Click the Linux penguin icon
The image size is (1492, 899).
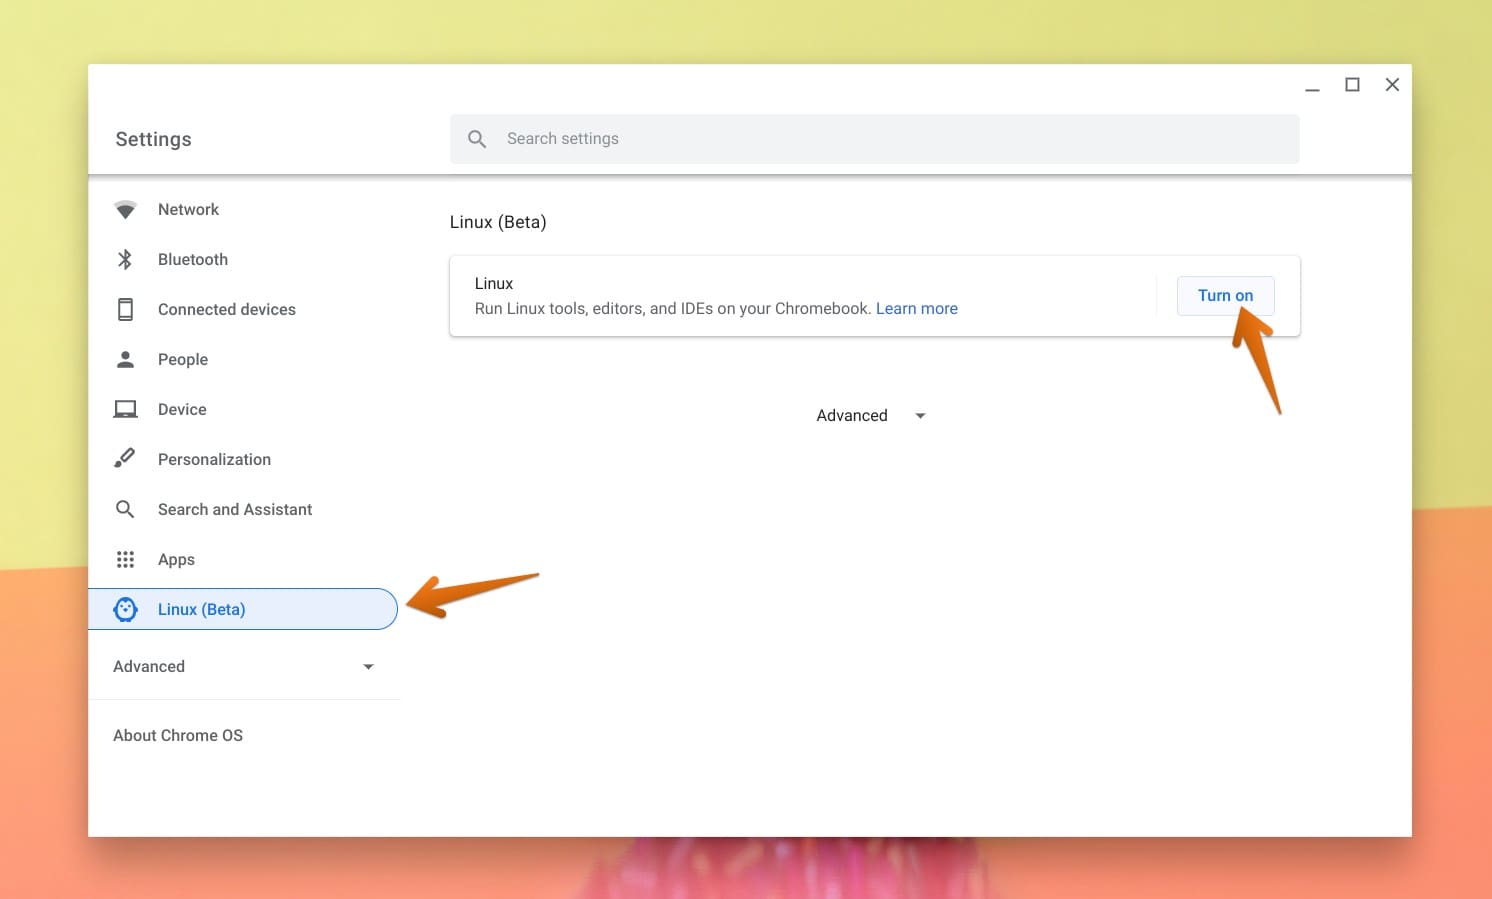[x=125, y=609]
